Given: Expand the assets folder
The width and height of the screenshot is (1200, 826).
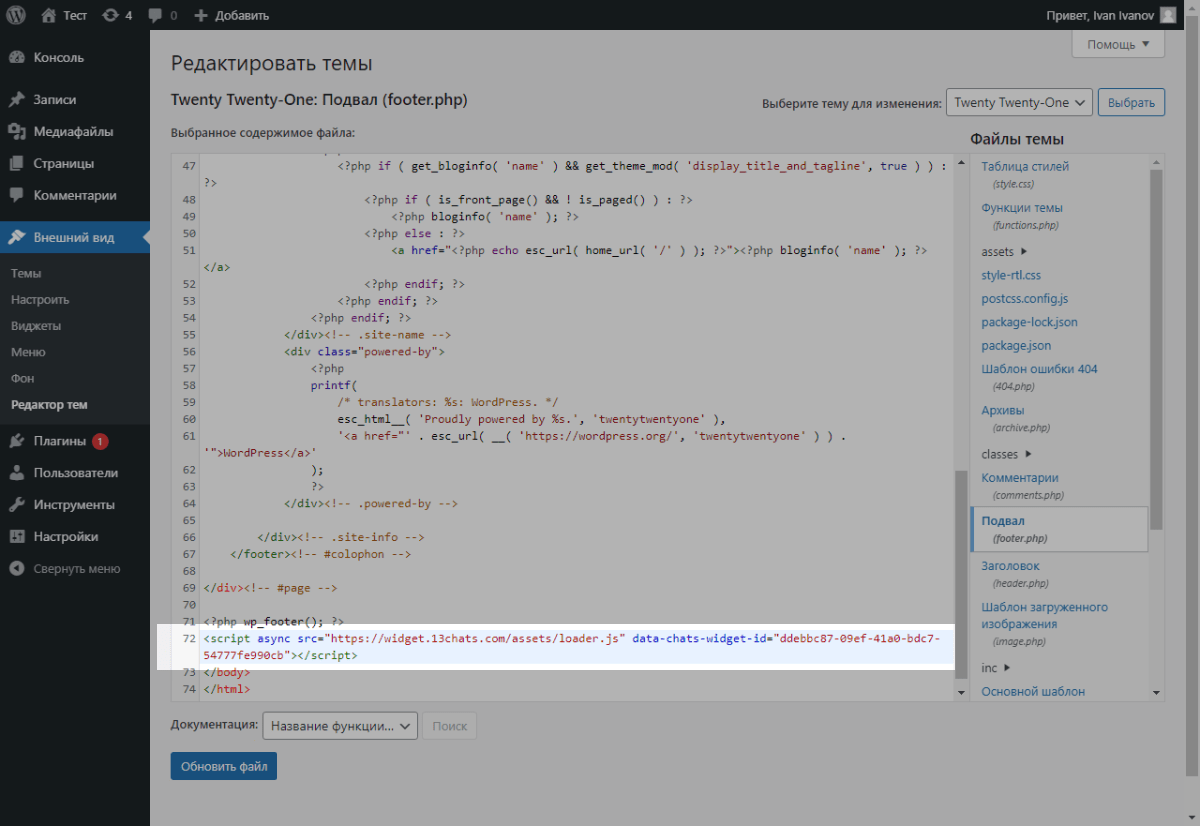Looking at the screenshot, I should [1005, 251].
